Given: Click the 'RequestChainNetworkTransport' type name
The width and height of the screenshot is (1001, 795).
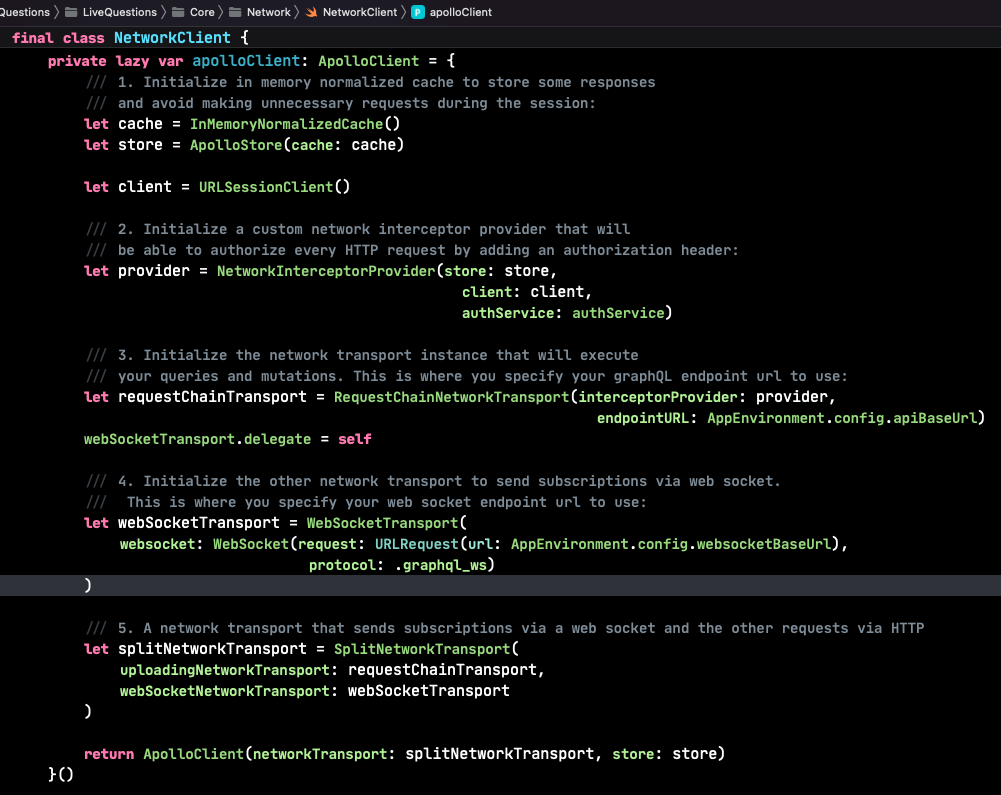Looking at the screenshot, I should [x=451, y=397].
